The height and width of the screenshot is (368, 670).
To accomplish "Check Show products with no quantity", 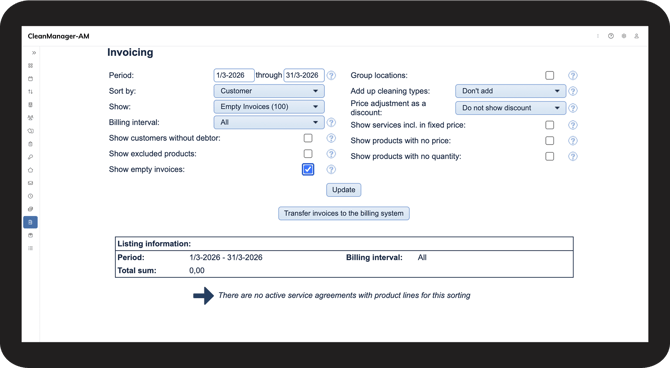I will pyautogui.click(x=550, y=156).
